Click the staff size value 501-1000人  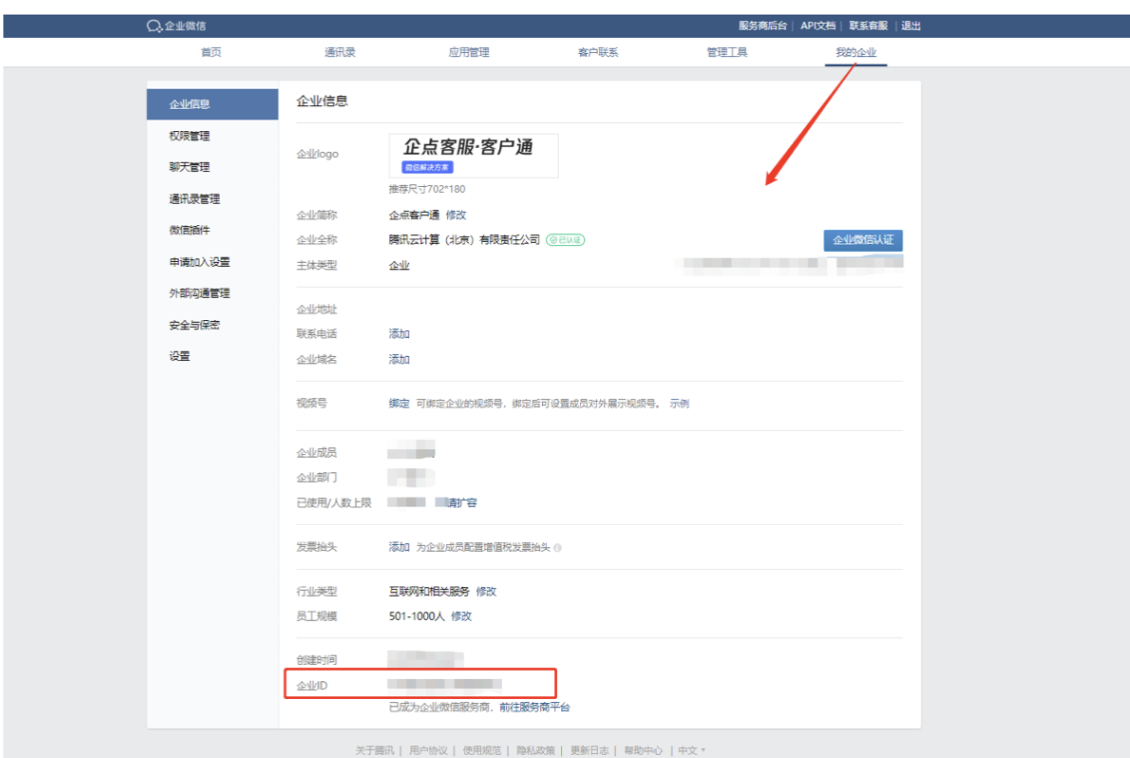tap(417, 616)
